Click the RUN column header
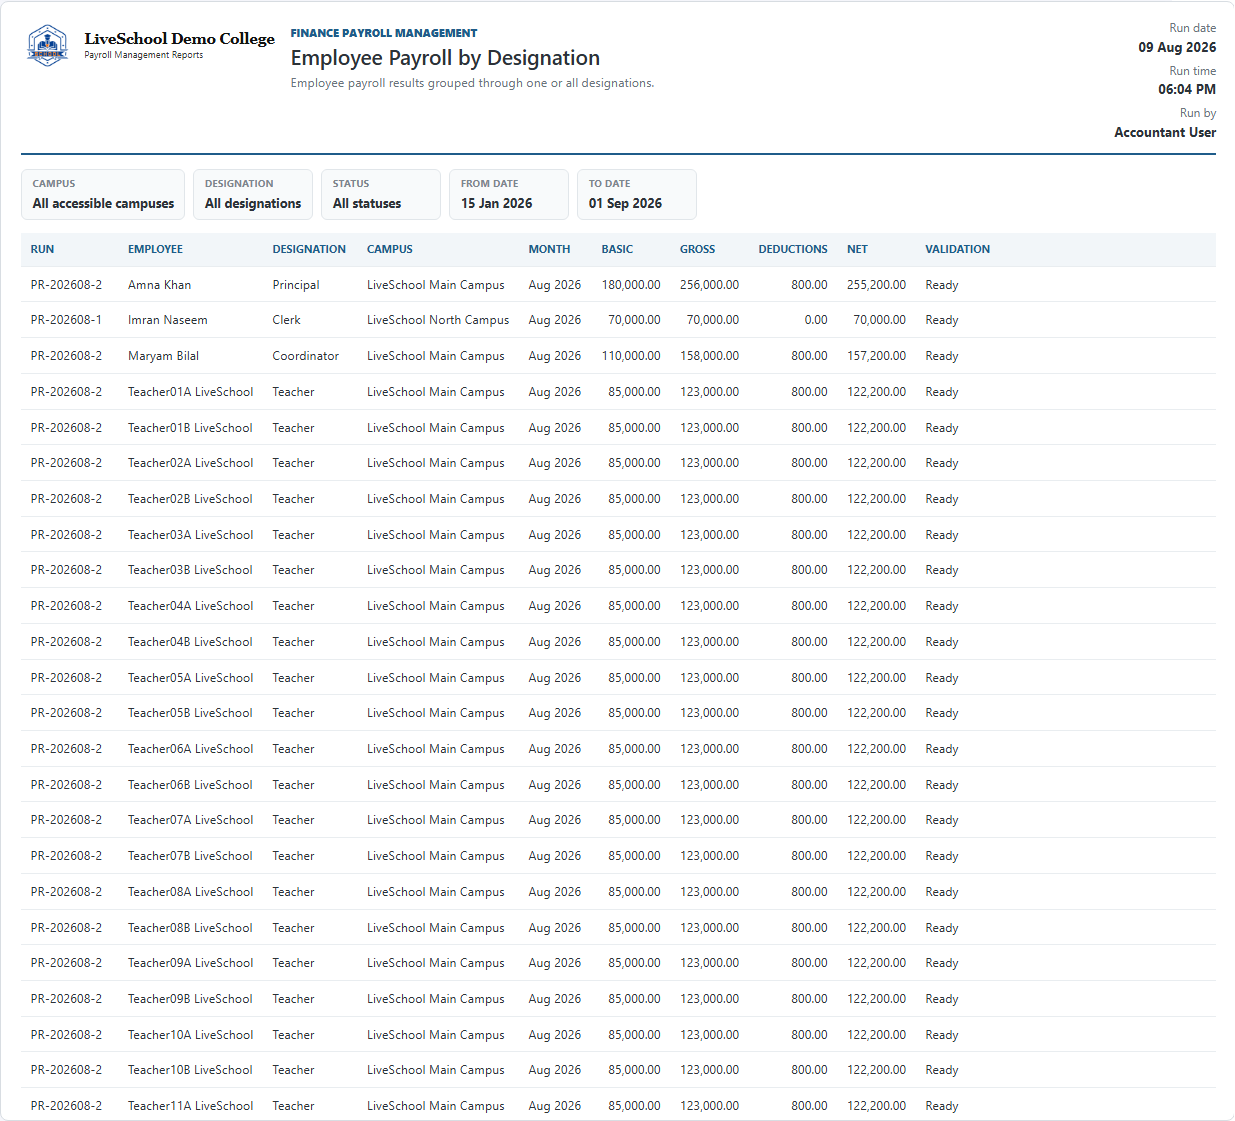 tap(42, 249)
